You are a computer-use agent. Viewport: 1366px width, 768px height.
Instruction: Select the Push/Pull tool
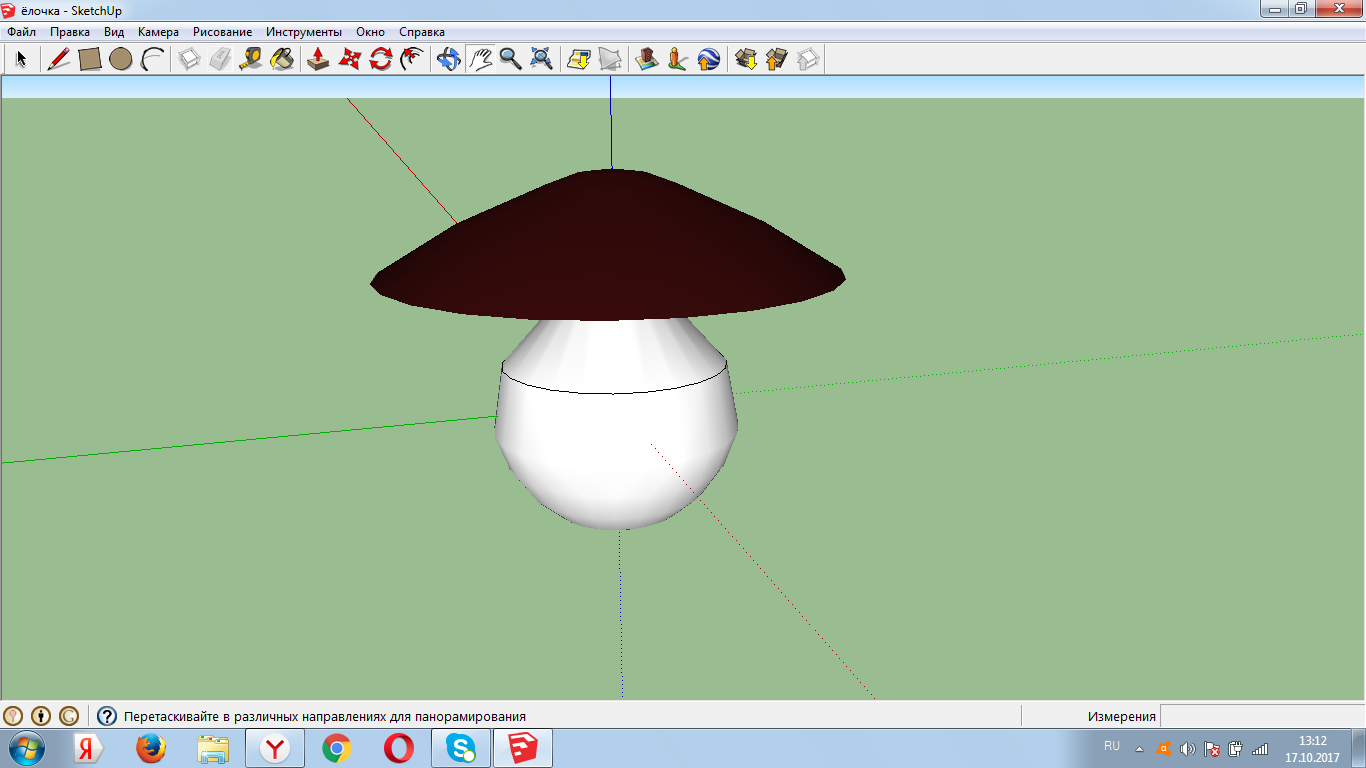click(318, 59)
